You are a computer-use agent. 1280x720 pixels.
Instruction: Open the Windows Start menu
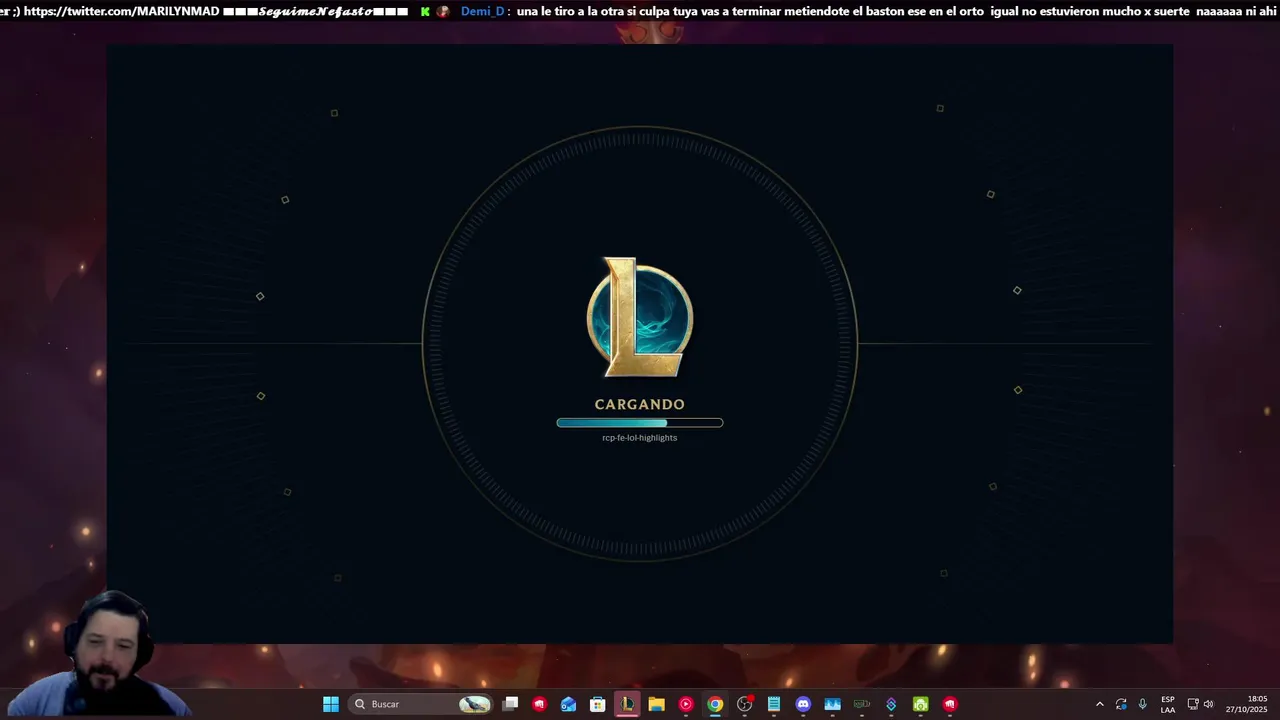coord(331,704)
